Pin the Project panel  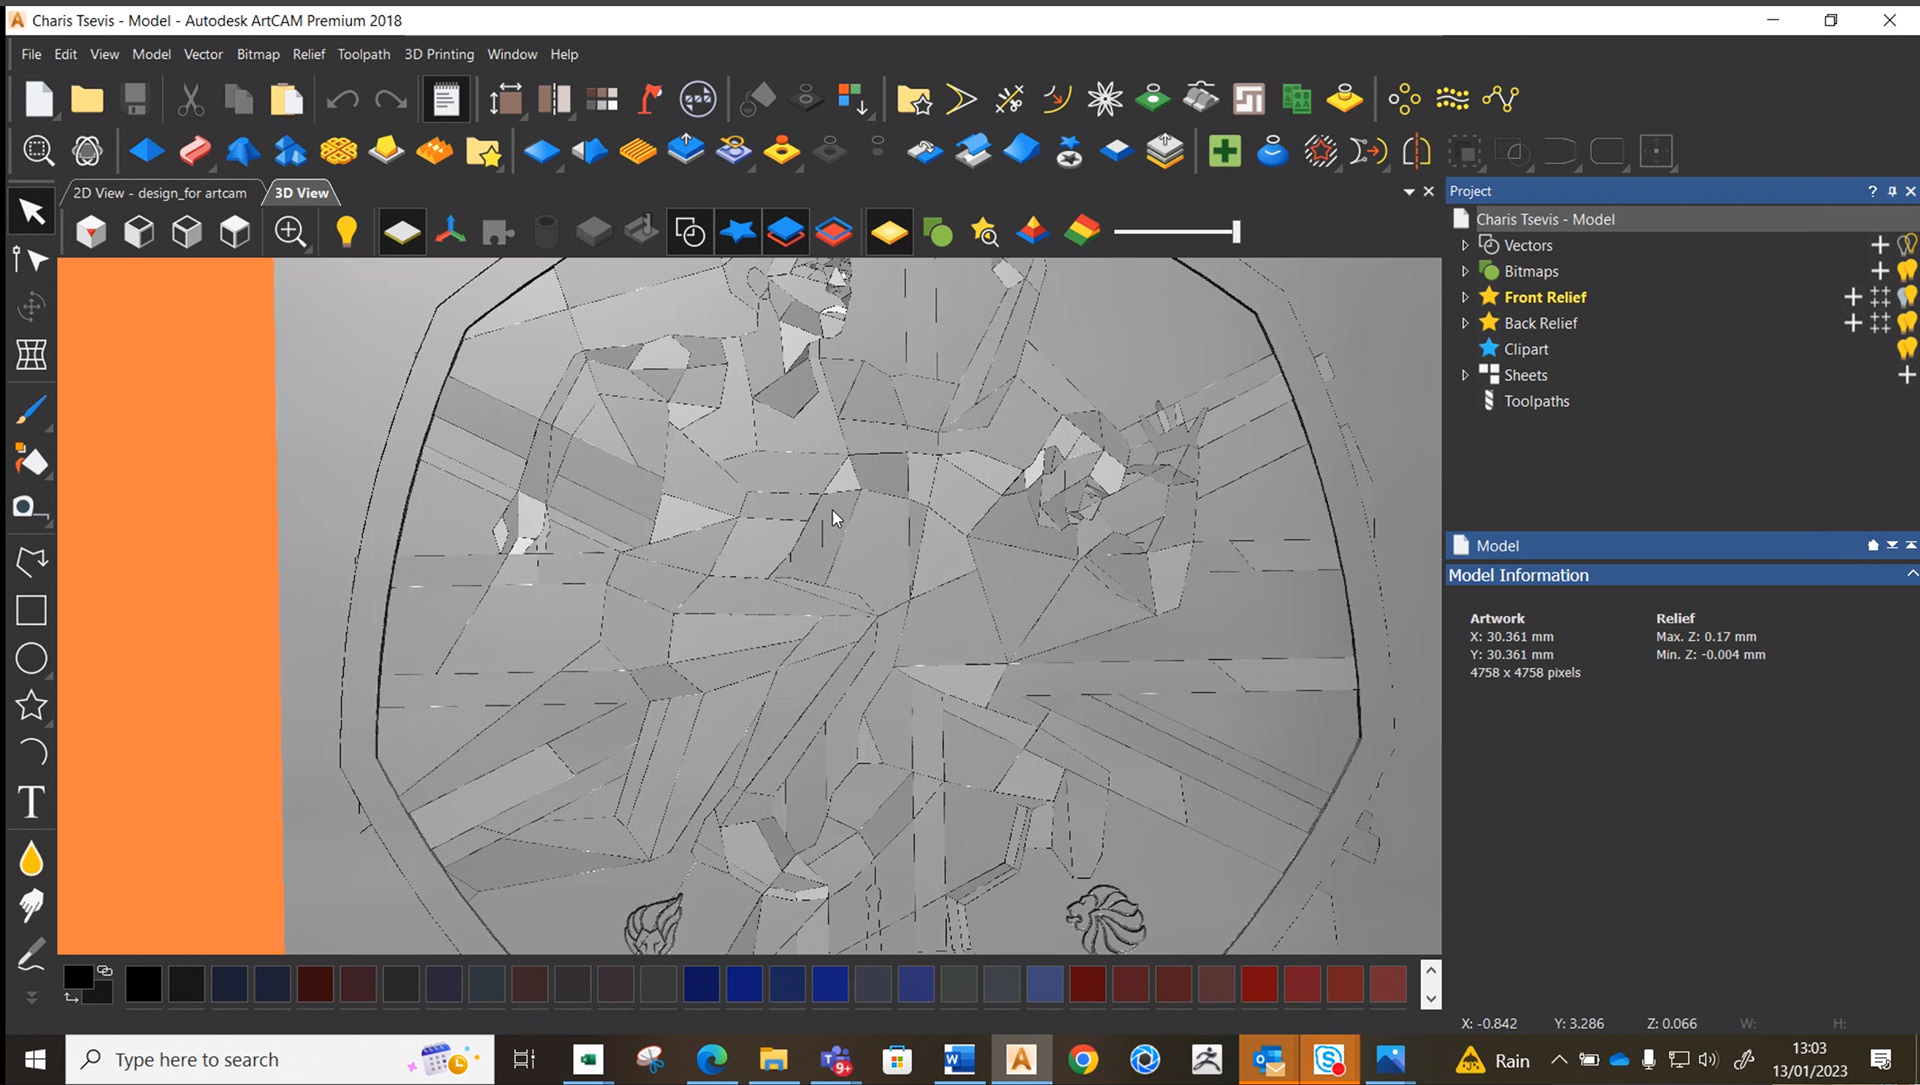pos(1892,191)
